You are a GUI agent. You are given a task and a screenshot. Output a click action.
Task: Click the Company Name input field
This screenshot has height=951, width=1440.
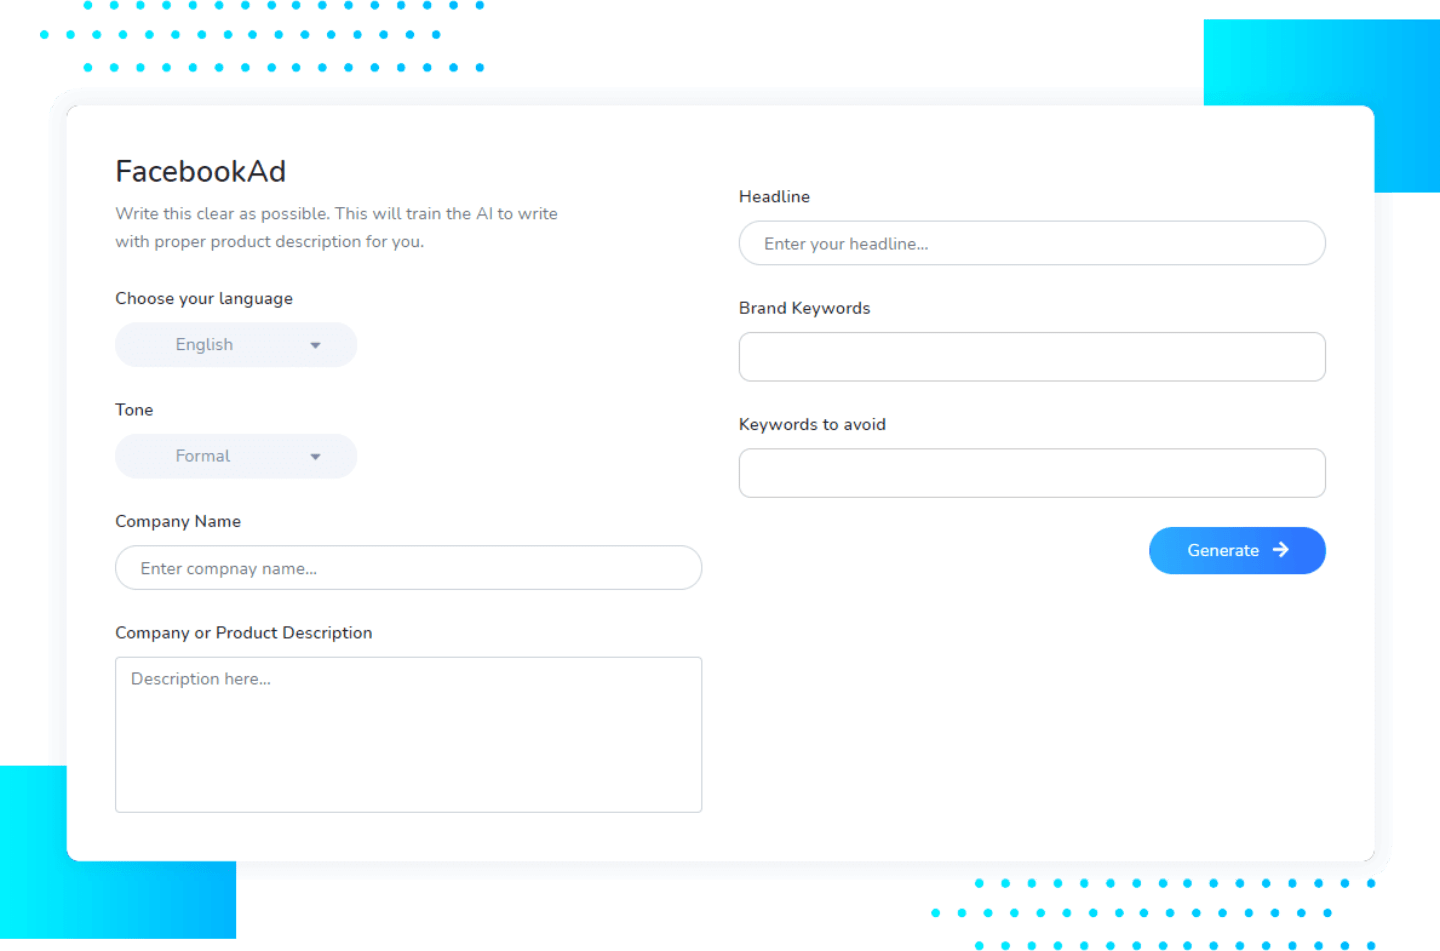point(408,568)
